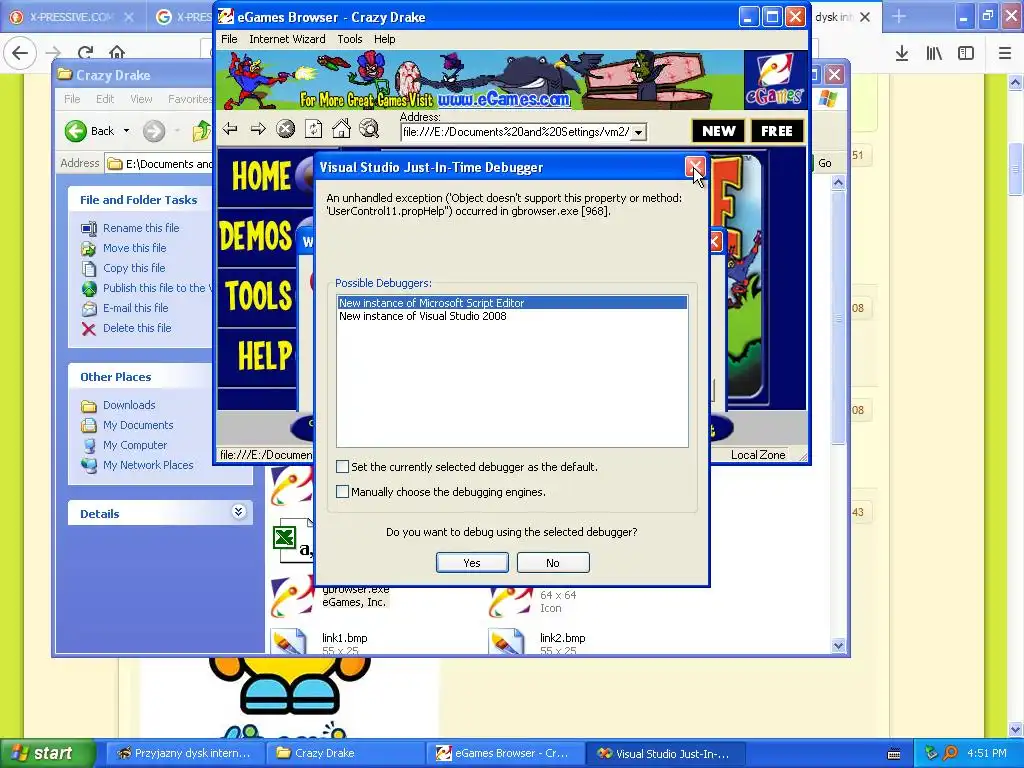
Task: Click the Home house icon in eGames Browser
Action: (x=341, y=129)
